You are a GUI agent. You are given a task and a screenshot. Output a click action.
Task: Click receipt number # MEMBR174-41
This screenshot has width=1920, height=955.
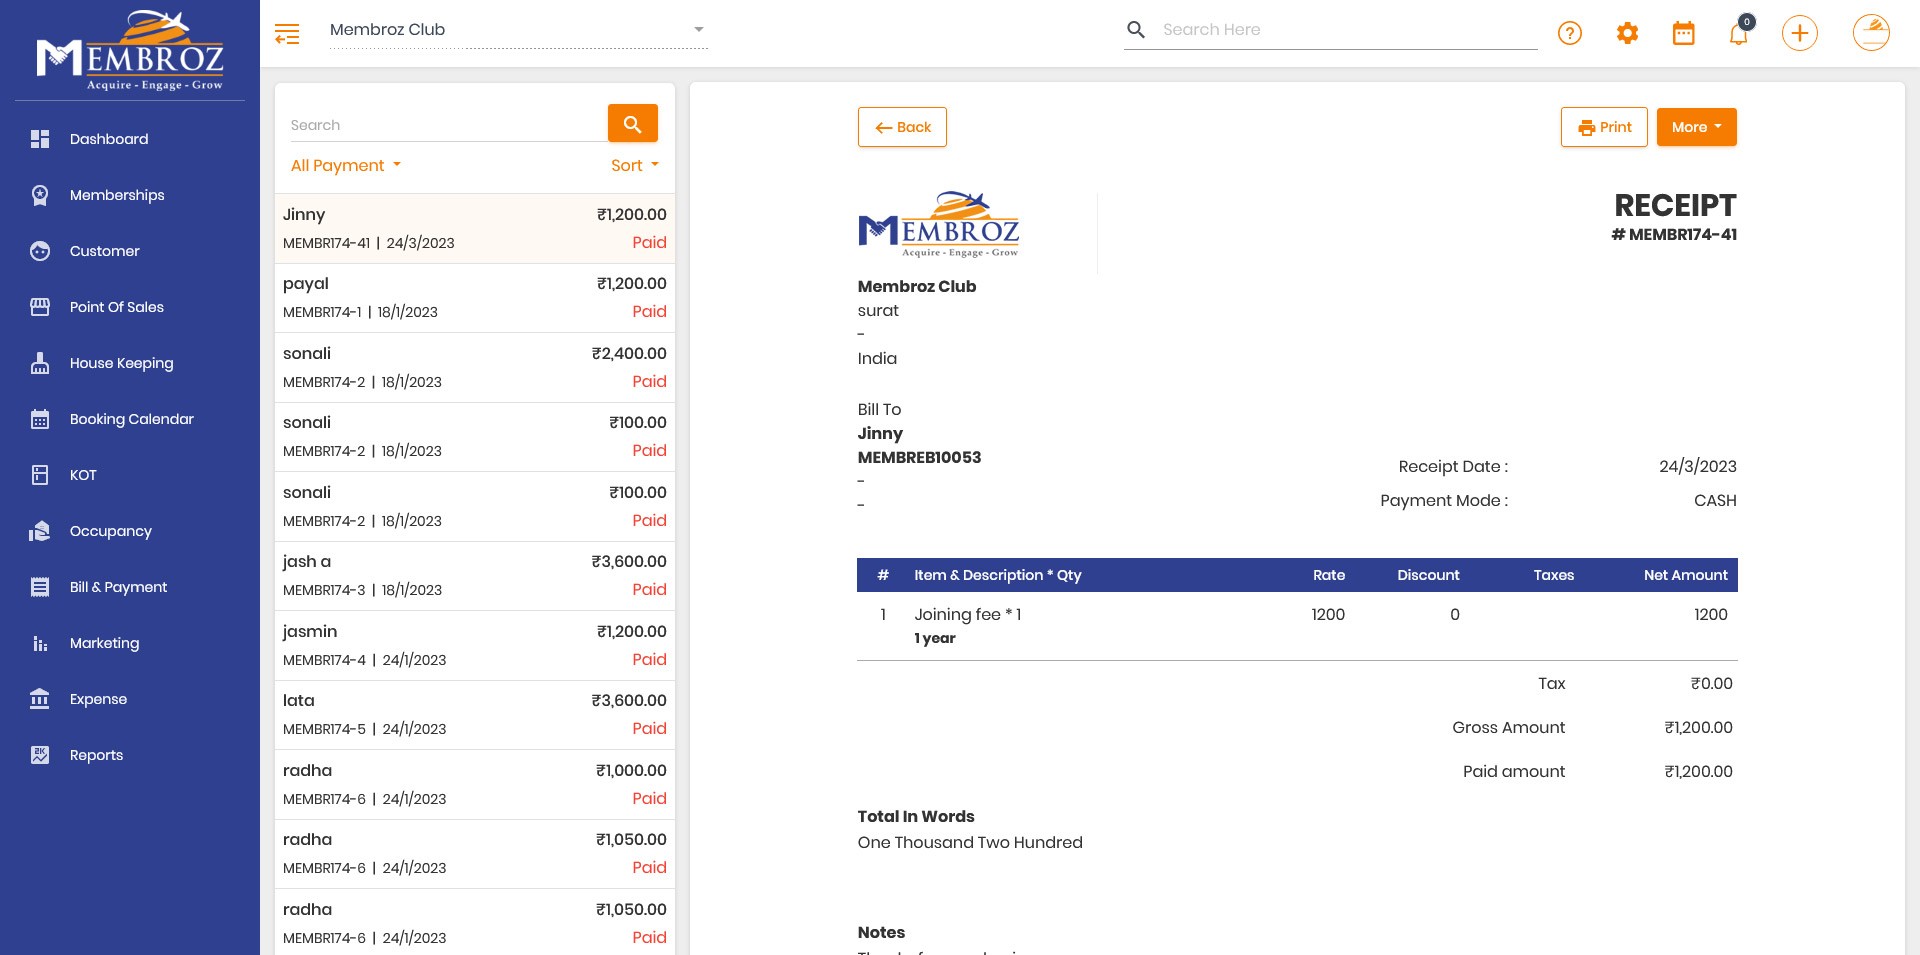pyautogui.click(x=1674, y=235)
